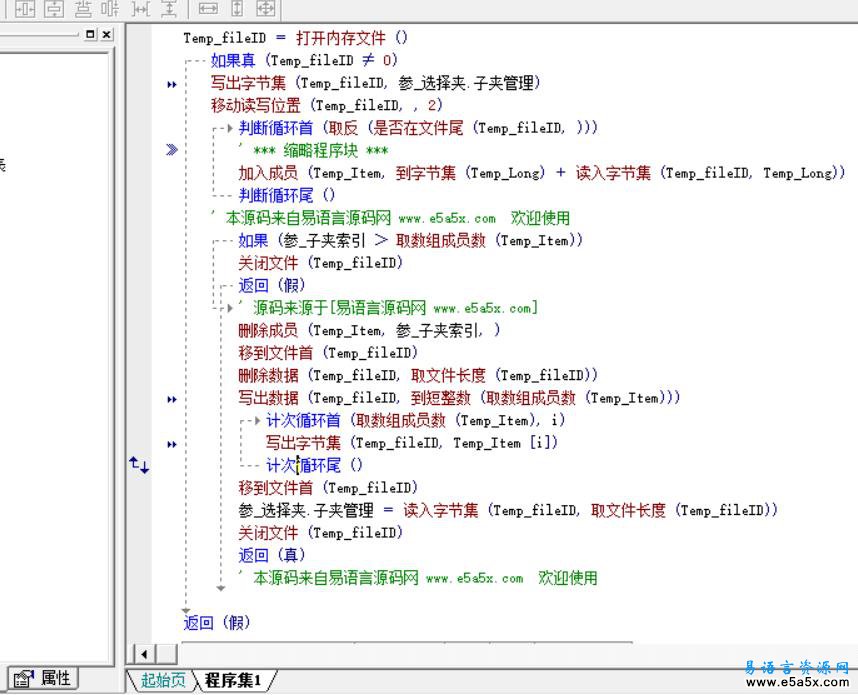Switch to the 起始页 tab
858x695 pixels.
(162, 680)
